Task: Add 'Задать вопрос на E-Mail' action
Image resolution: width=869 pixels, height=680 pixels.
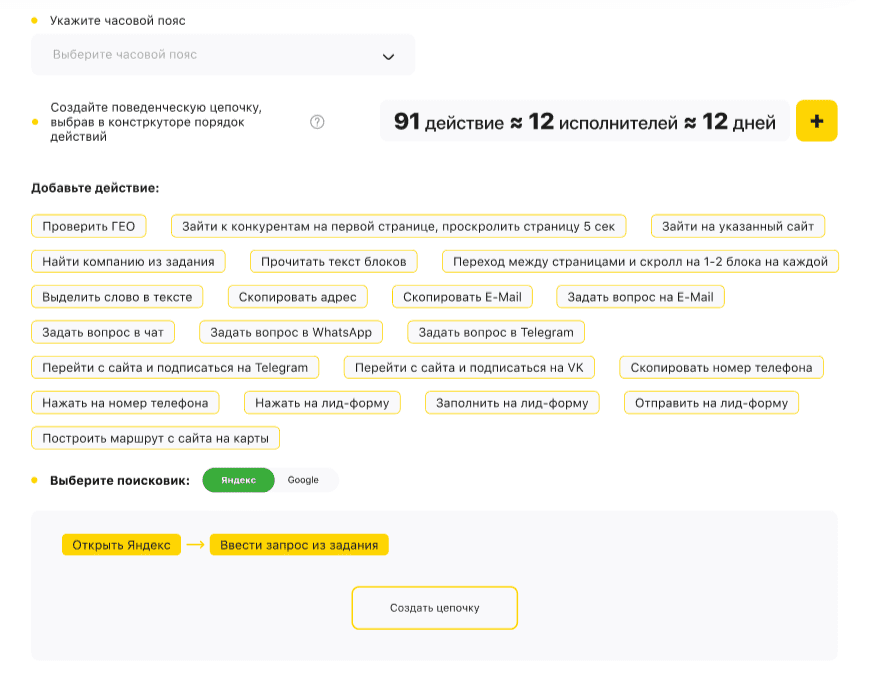Action: click(640, 297)
